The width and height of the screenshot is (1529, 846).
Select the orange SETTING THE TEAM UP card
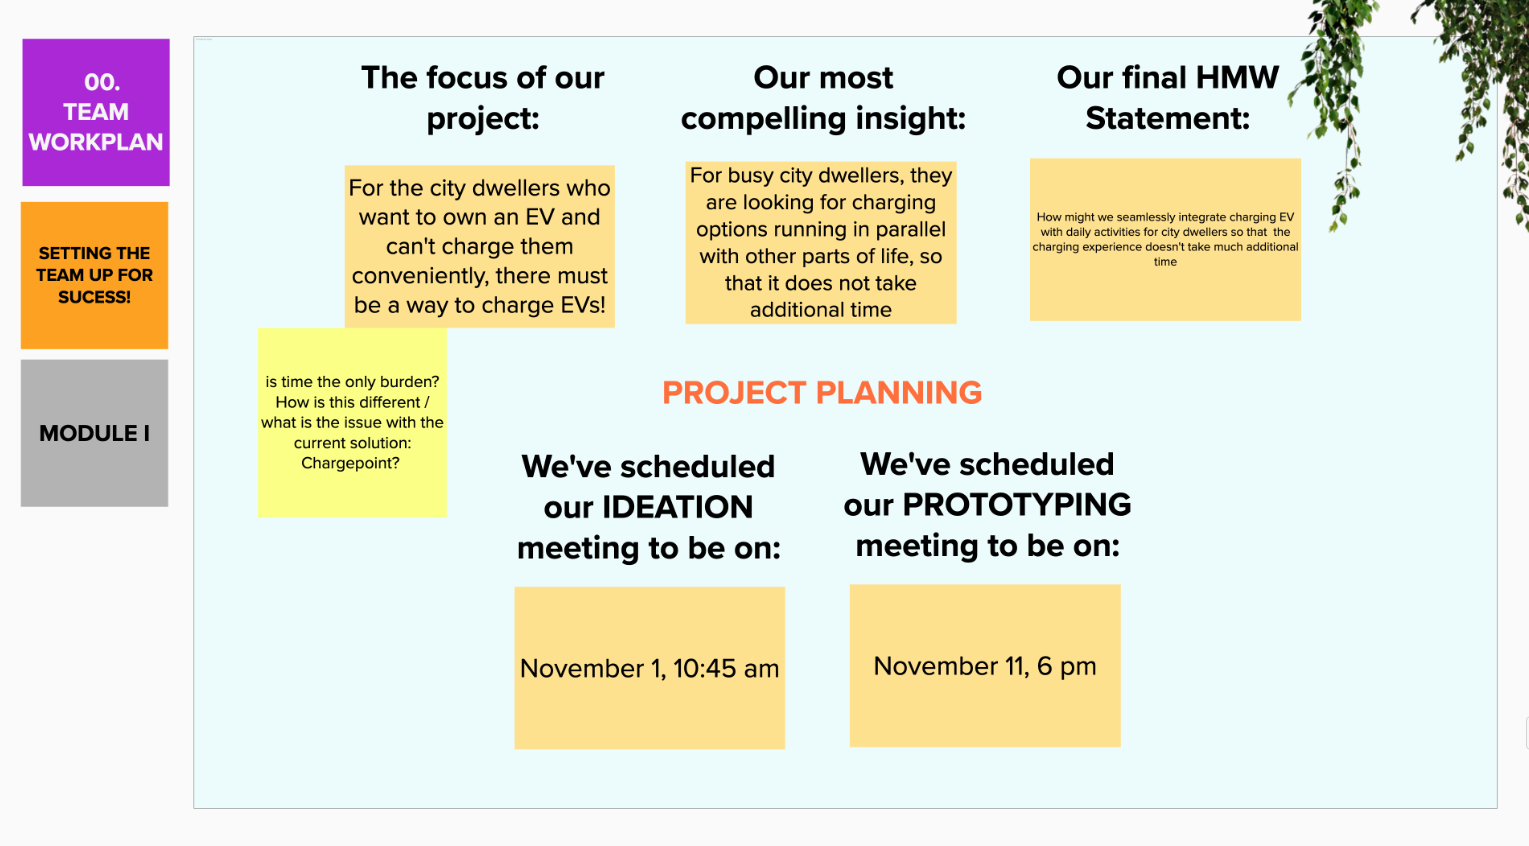coord(95,275)
